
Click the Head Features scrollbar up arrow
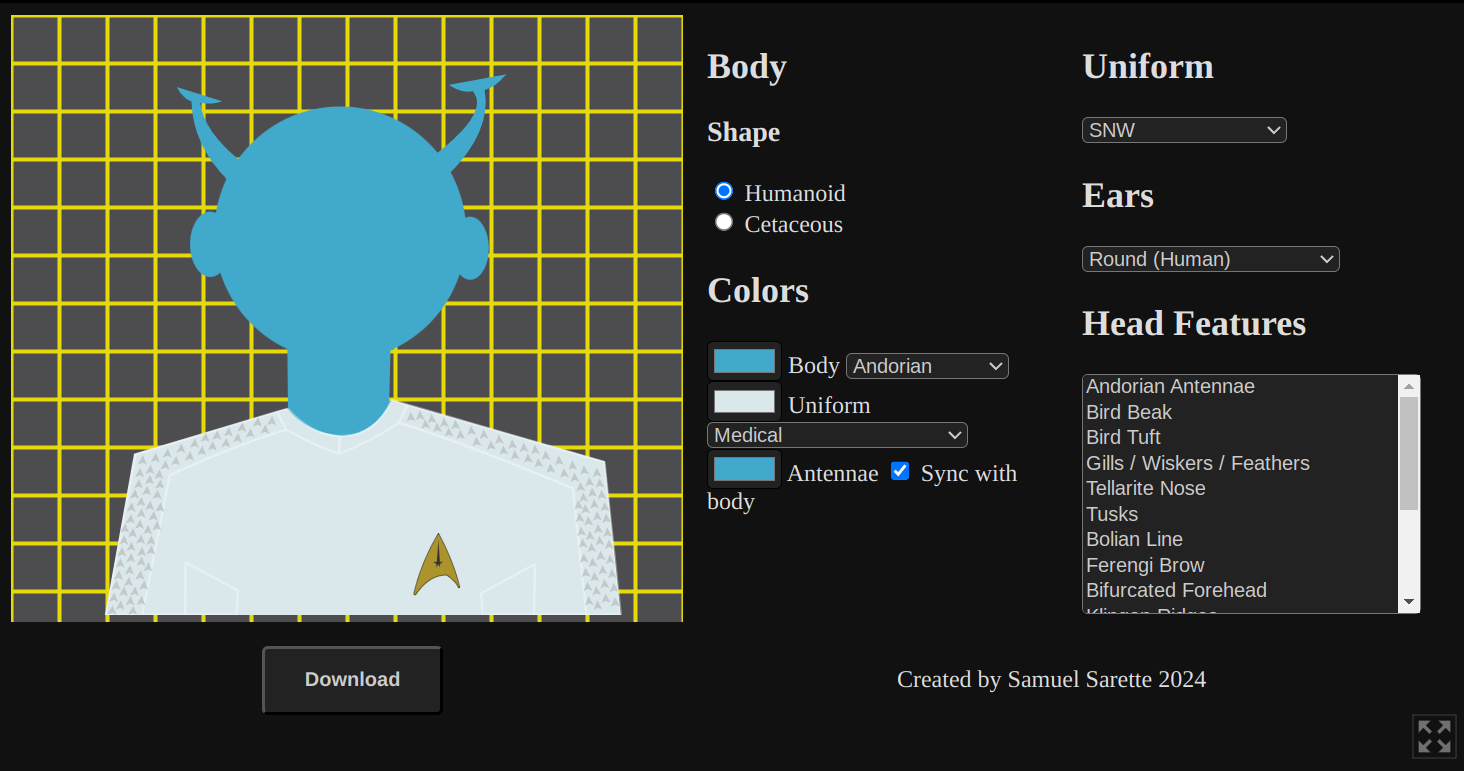coord(1409,386)
